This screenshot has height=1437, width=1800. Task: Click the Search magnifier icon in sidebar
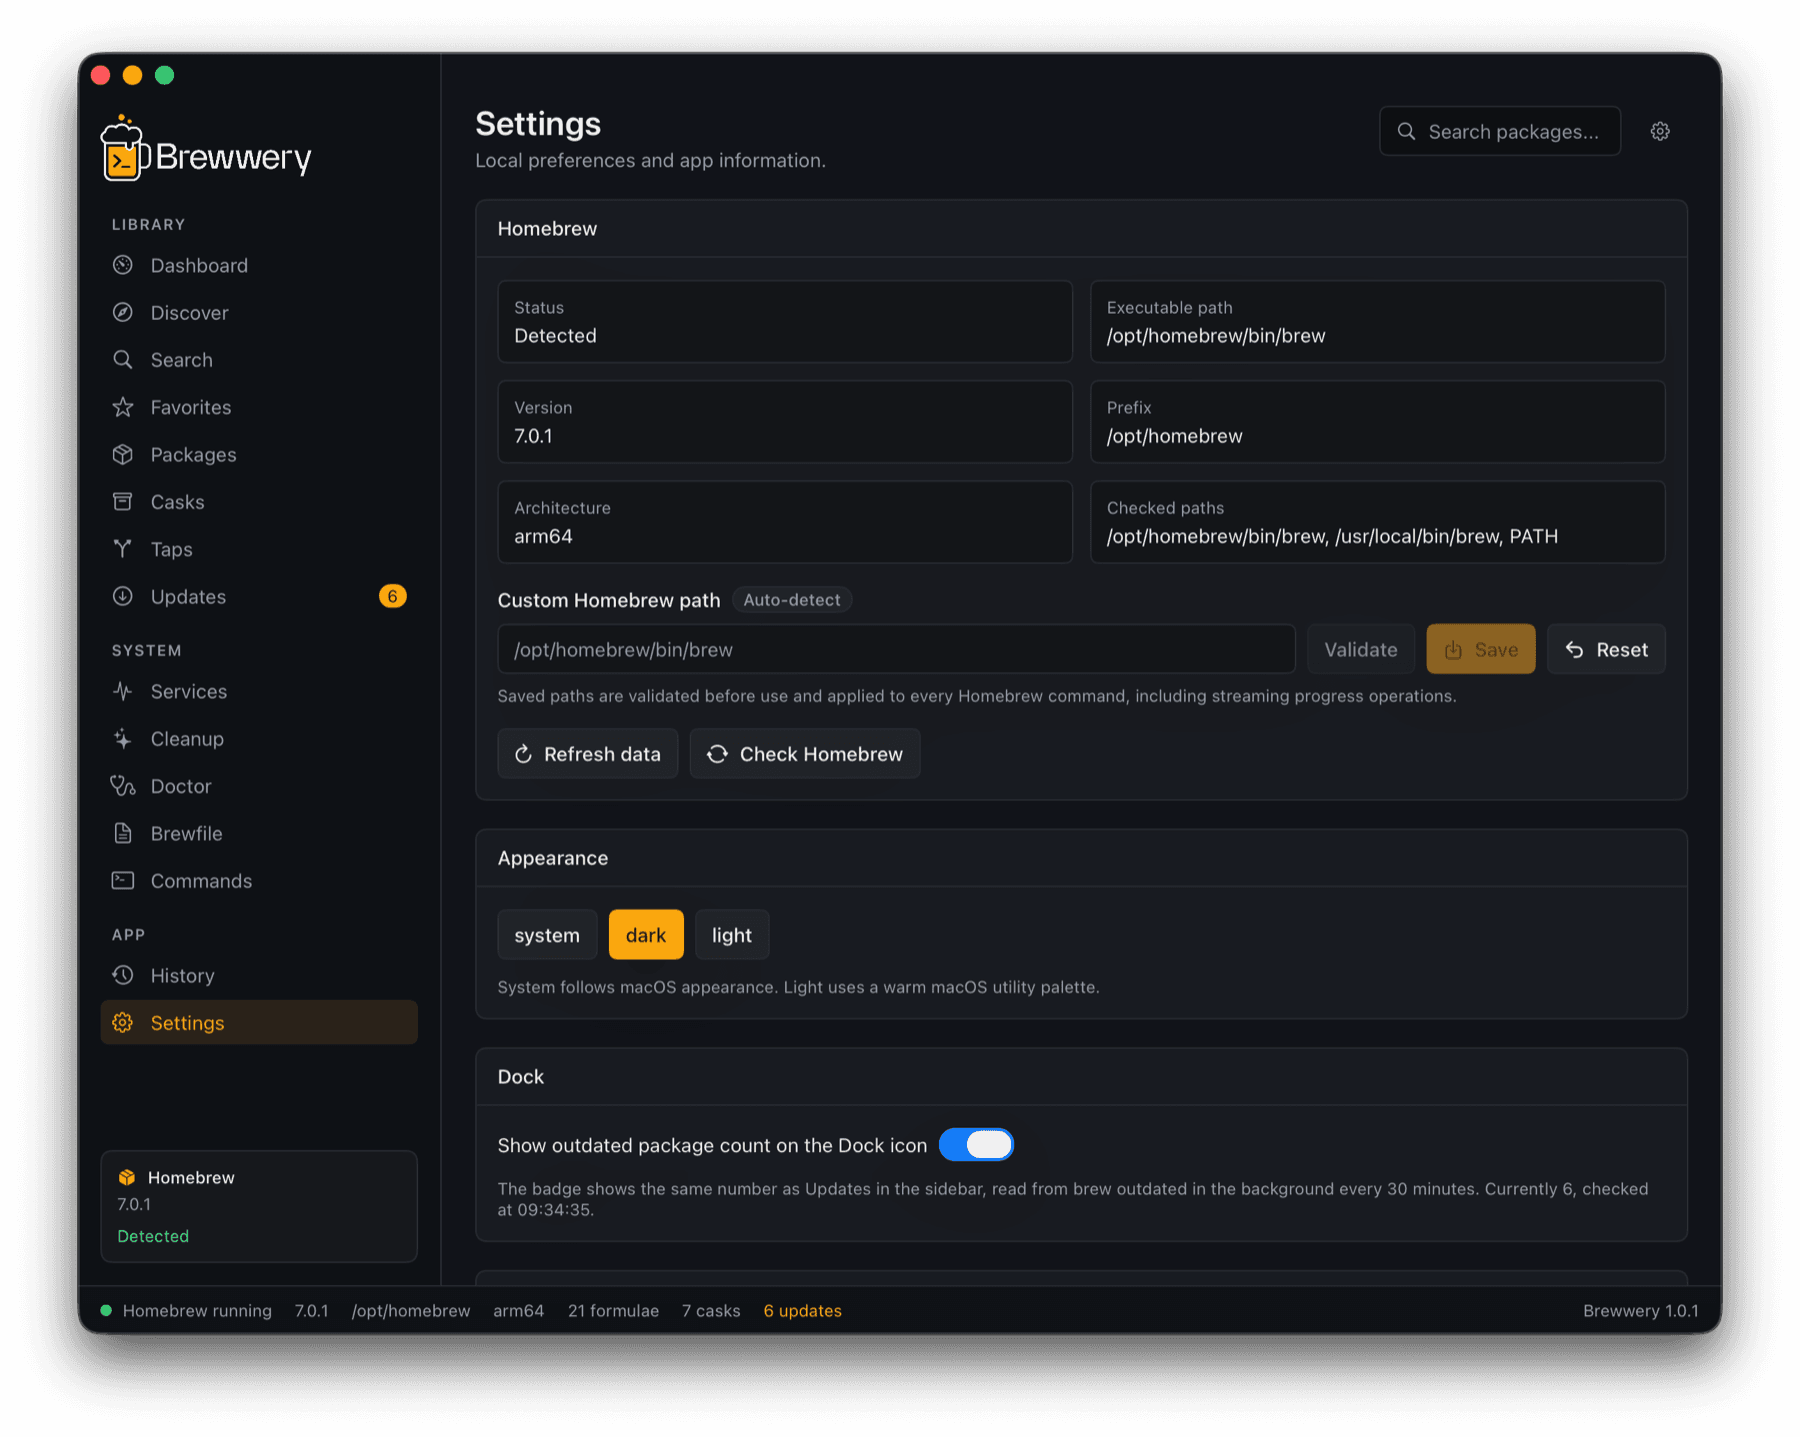coord(123,359)
